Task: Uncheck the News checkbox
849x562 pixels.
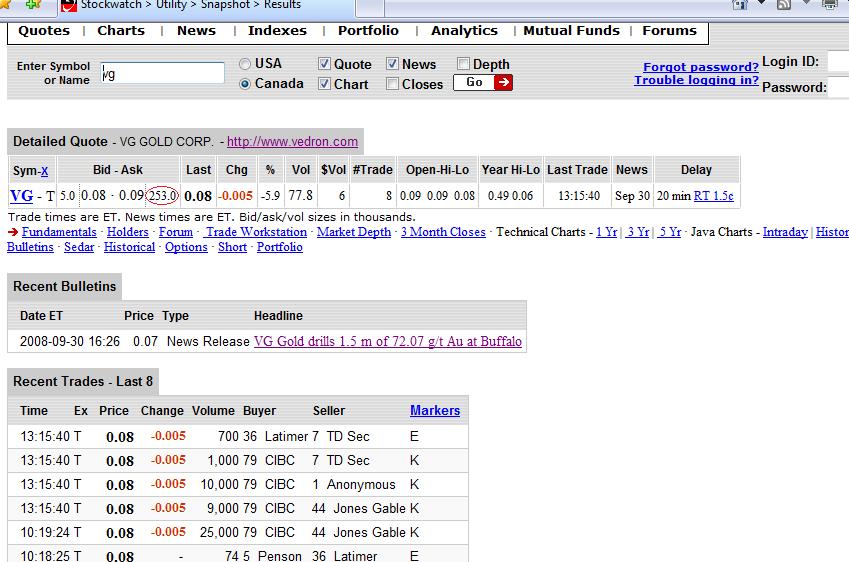Action: pyautogui.click(x=393, y=64)
